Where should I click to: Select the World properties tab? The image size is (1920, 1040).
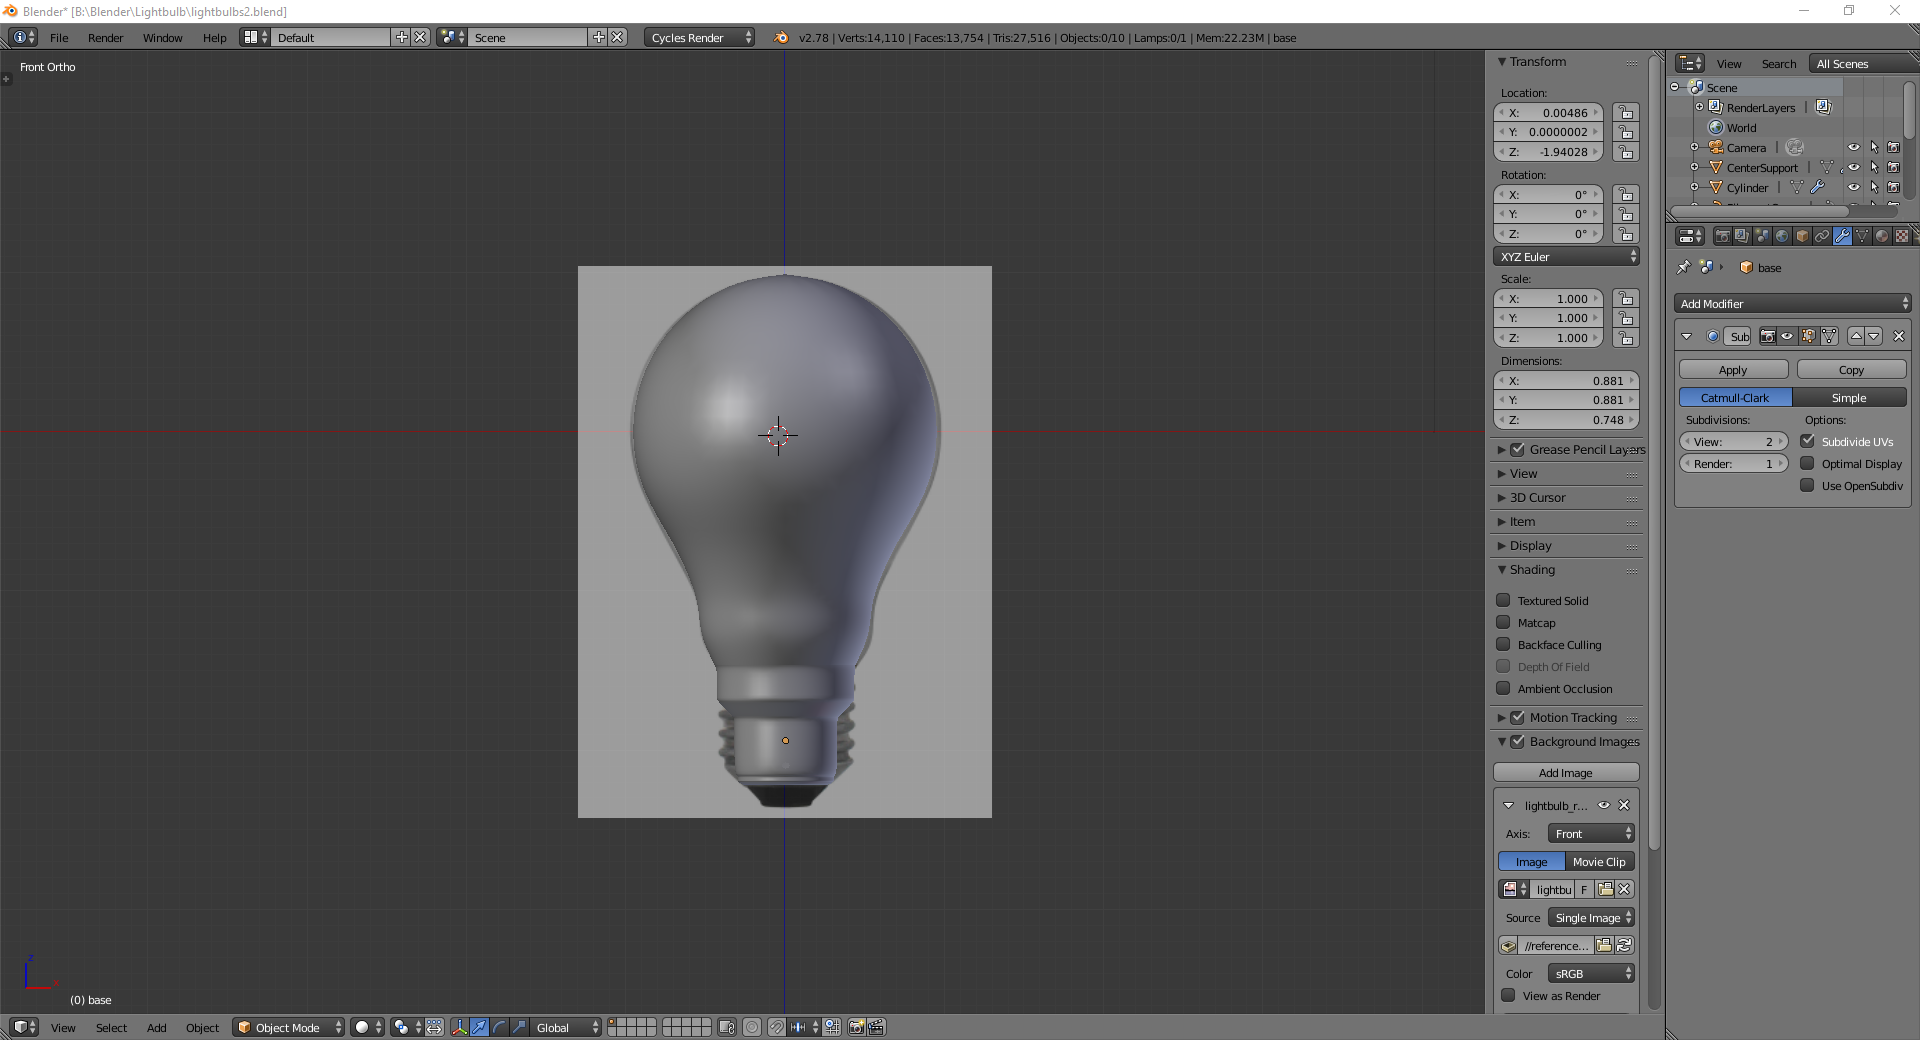(1782, 236)
